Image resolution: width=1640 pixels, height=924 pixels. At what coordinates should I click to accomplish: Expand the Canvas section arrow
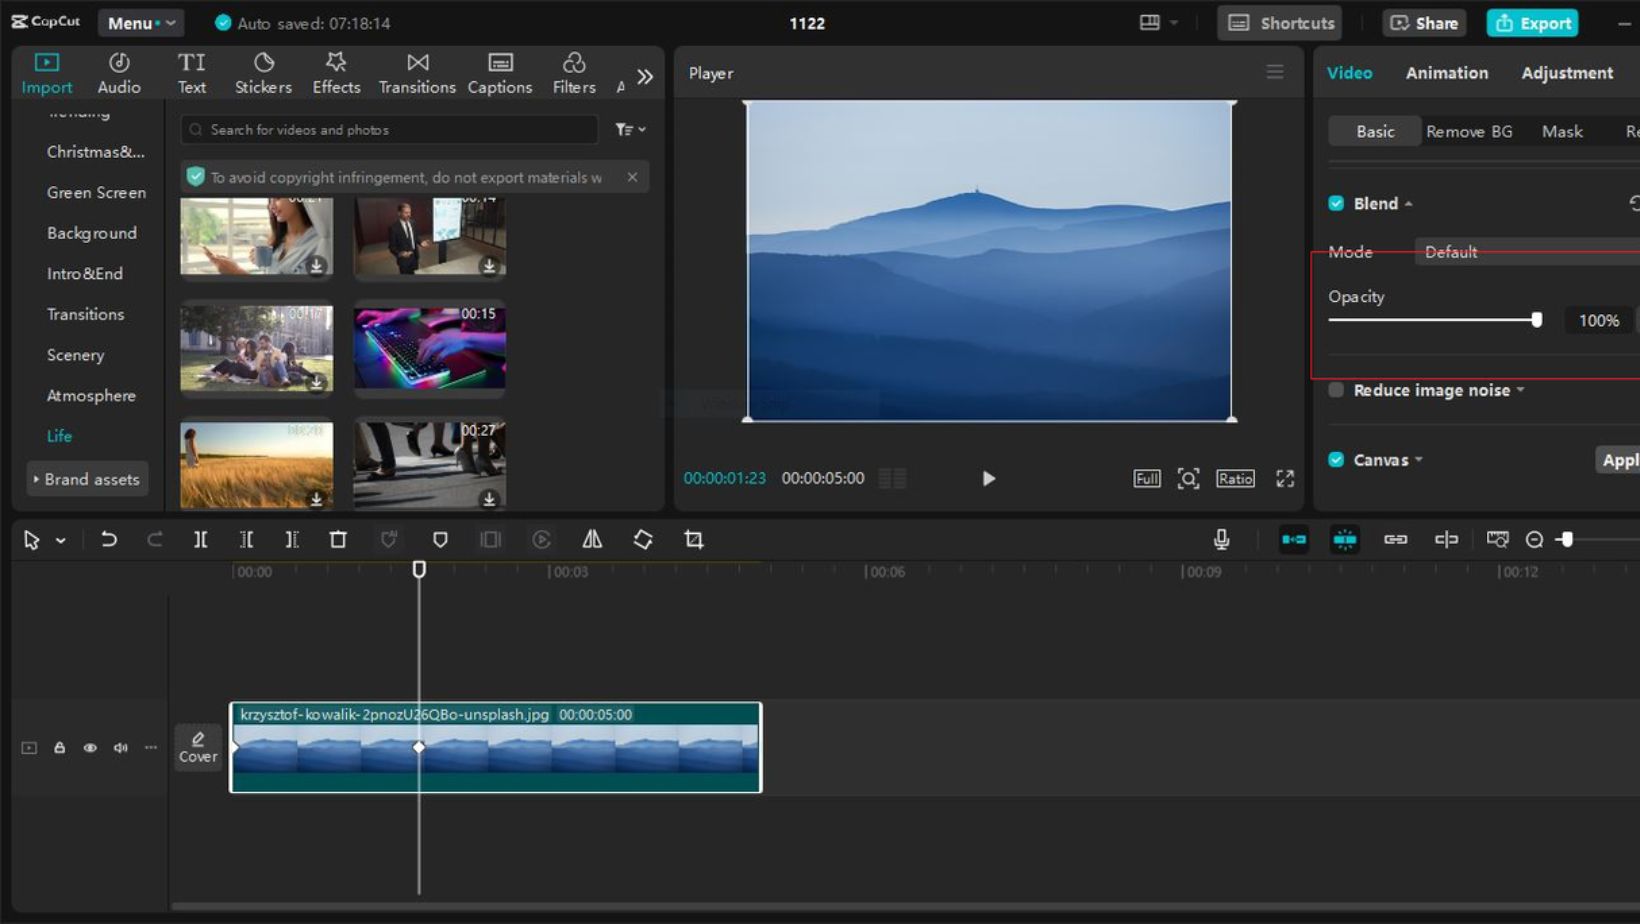coord(1418,460)
